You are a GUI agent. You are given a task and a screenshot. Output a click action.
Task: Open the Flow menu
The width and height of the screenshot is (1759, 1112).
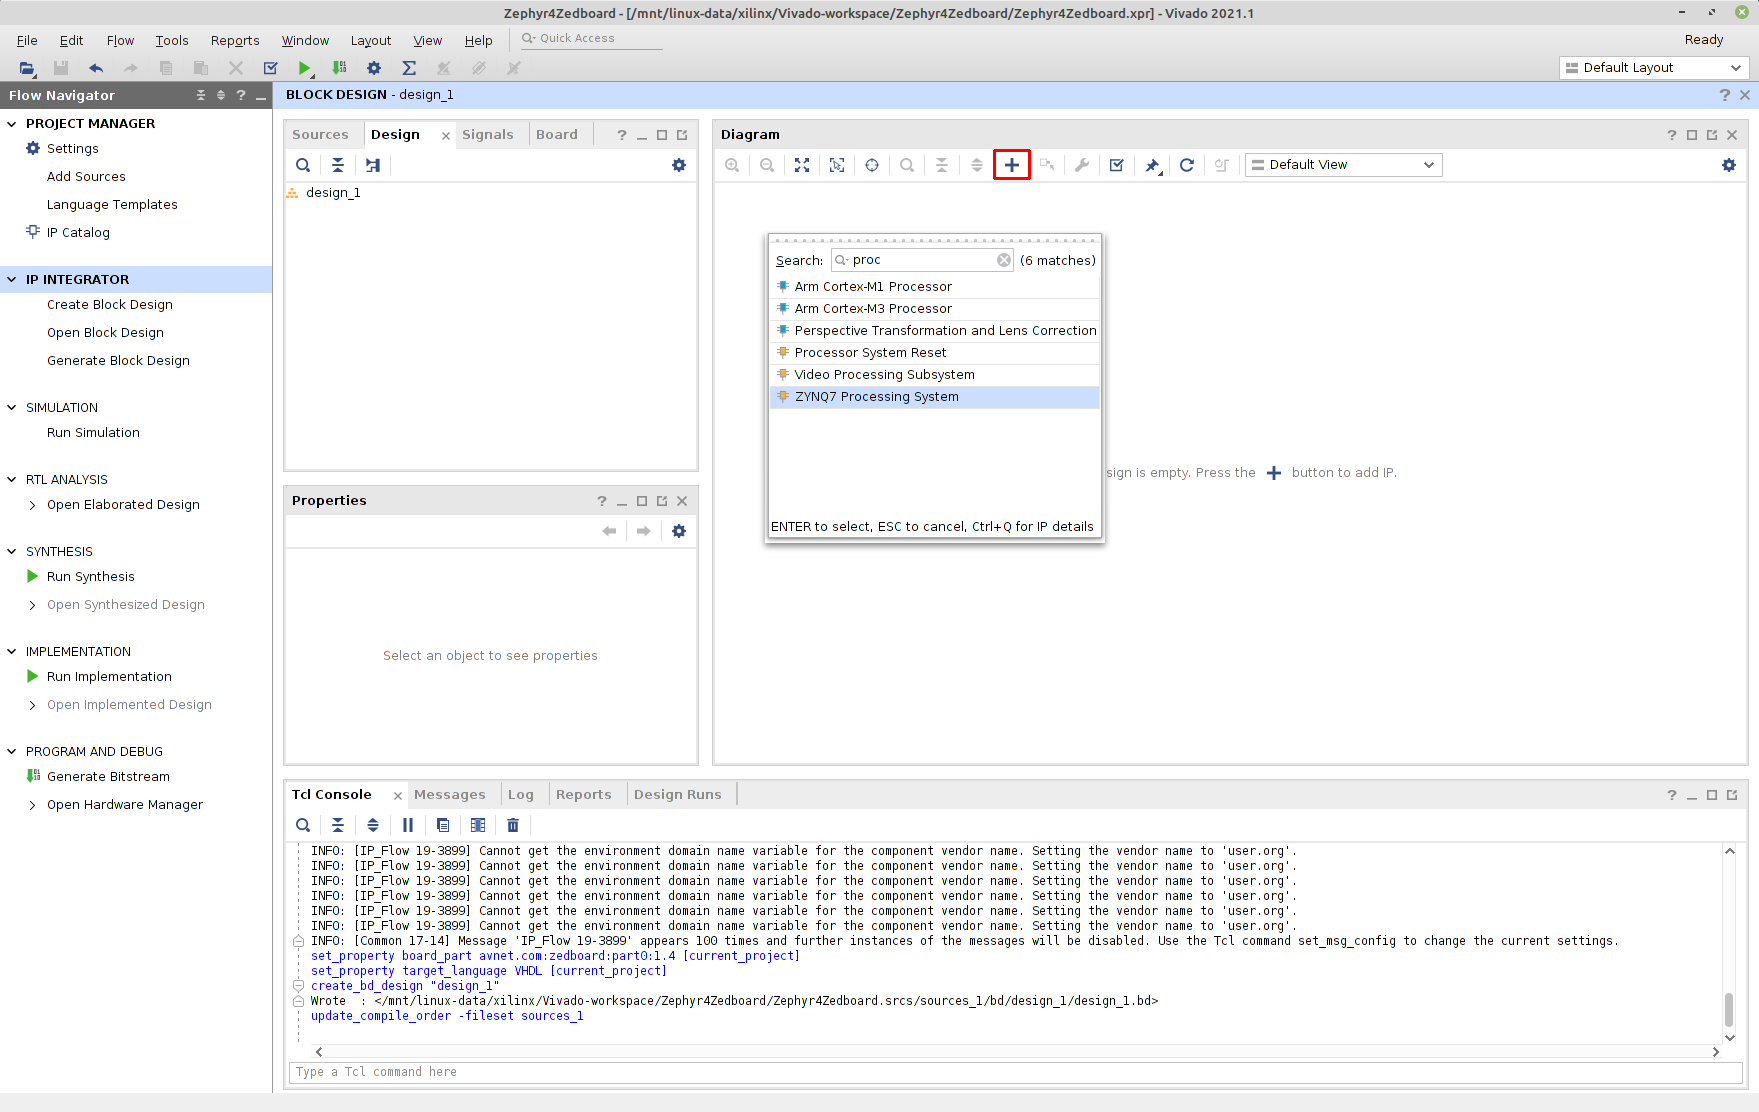click(x=120, y=40)
